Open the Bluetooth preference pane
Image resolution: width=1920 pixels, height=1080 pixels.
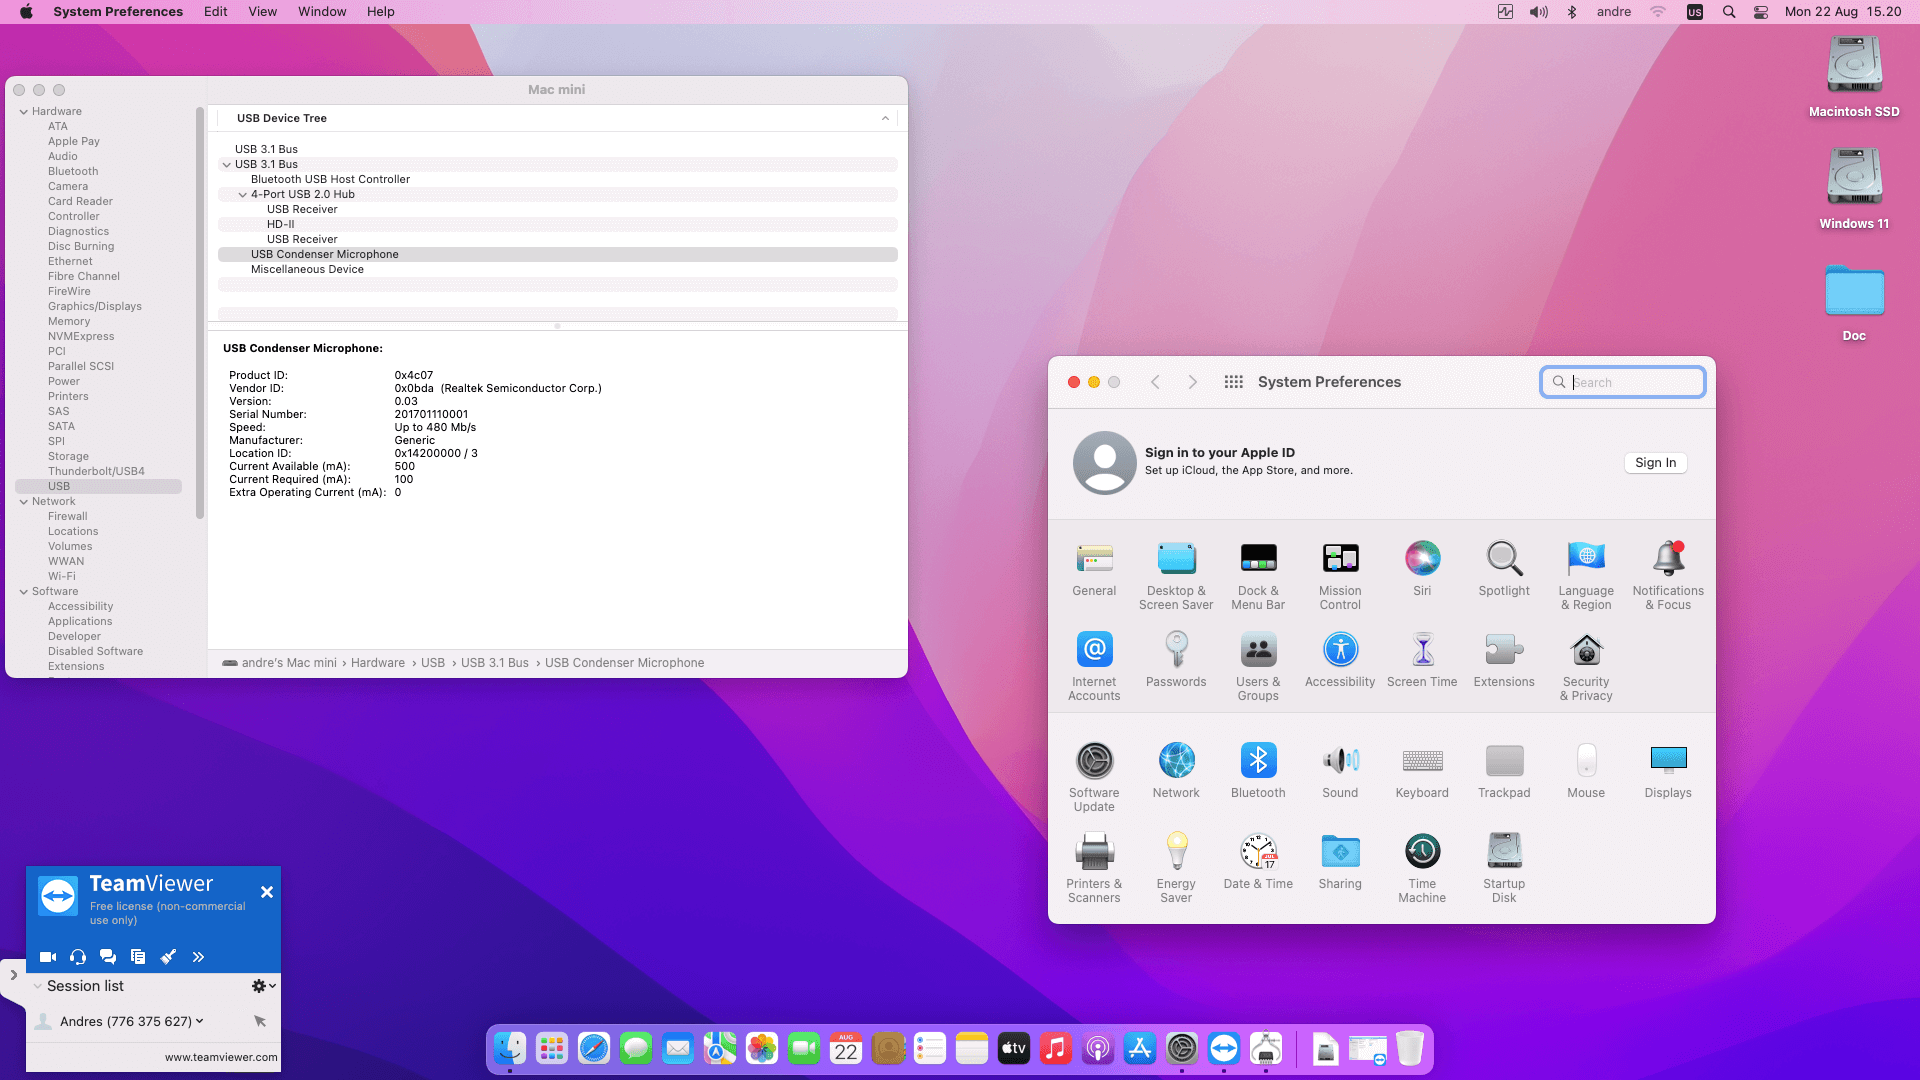(x=1258, y=762)
